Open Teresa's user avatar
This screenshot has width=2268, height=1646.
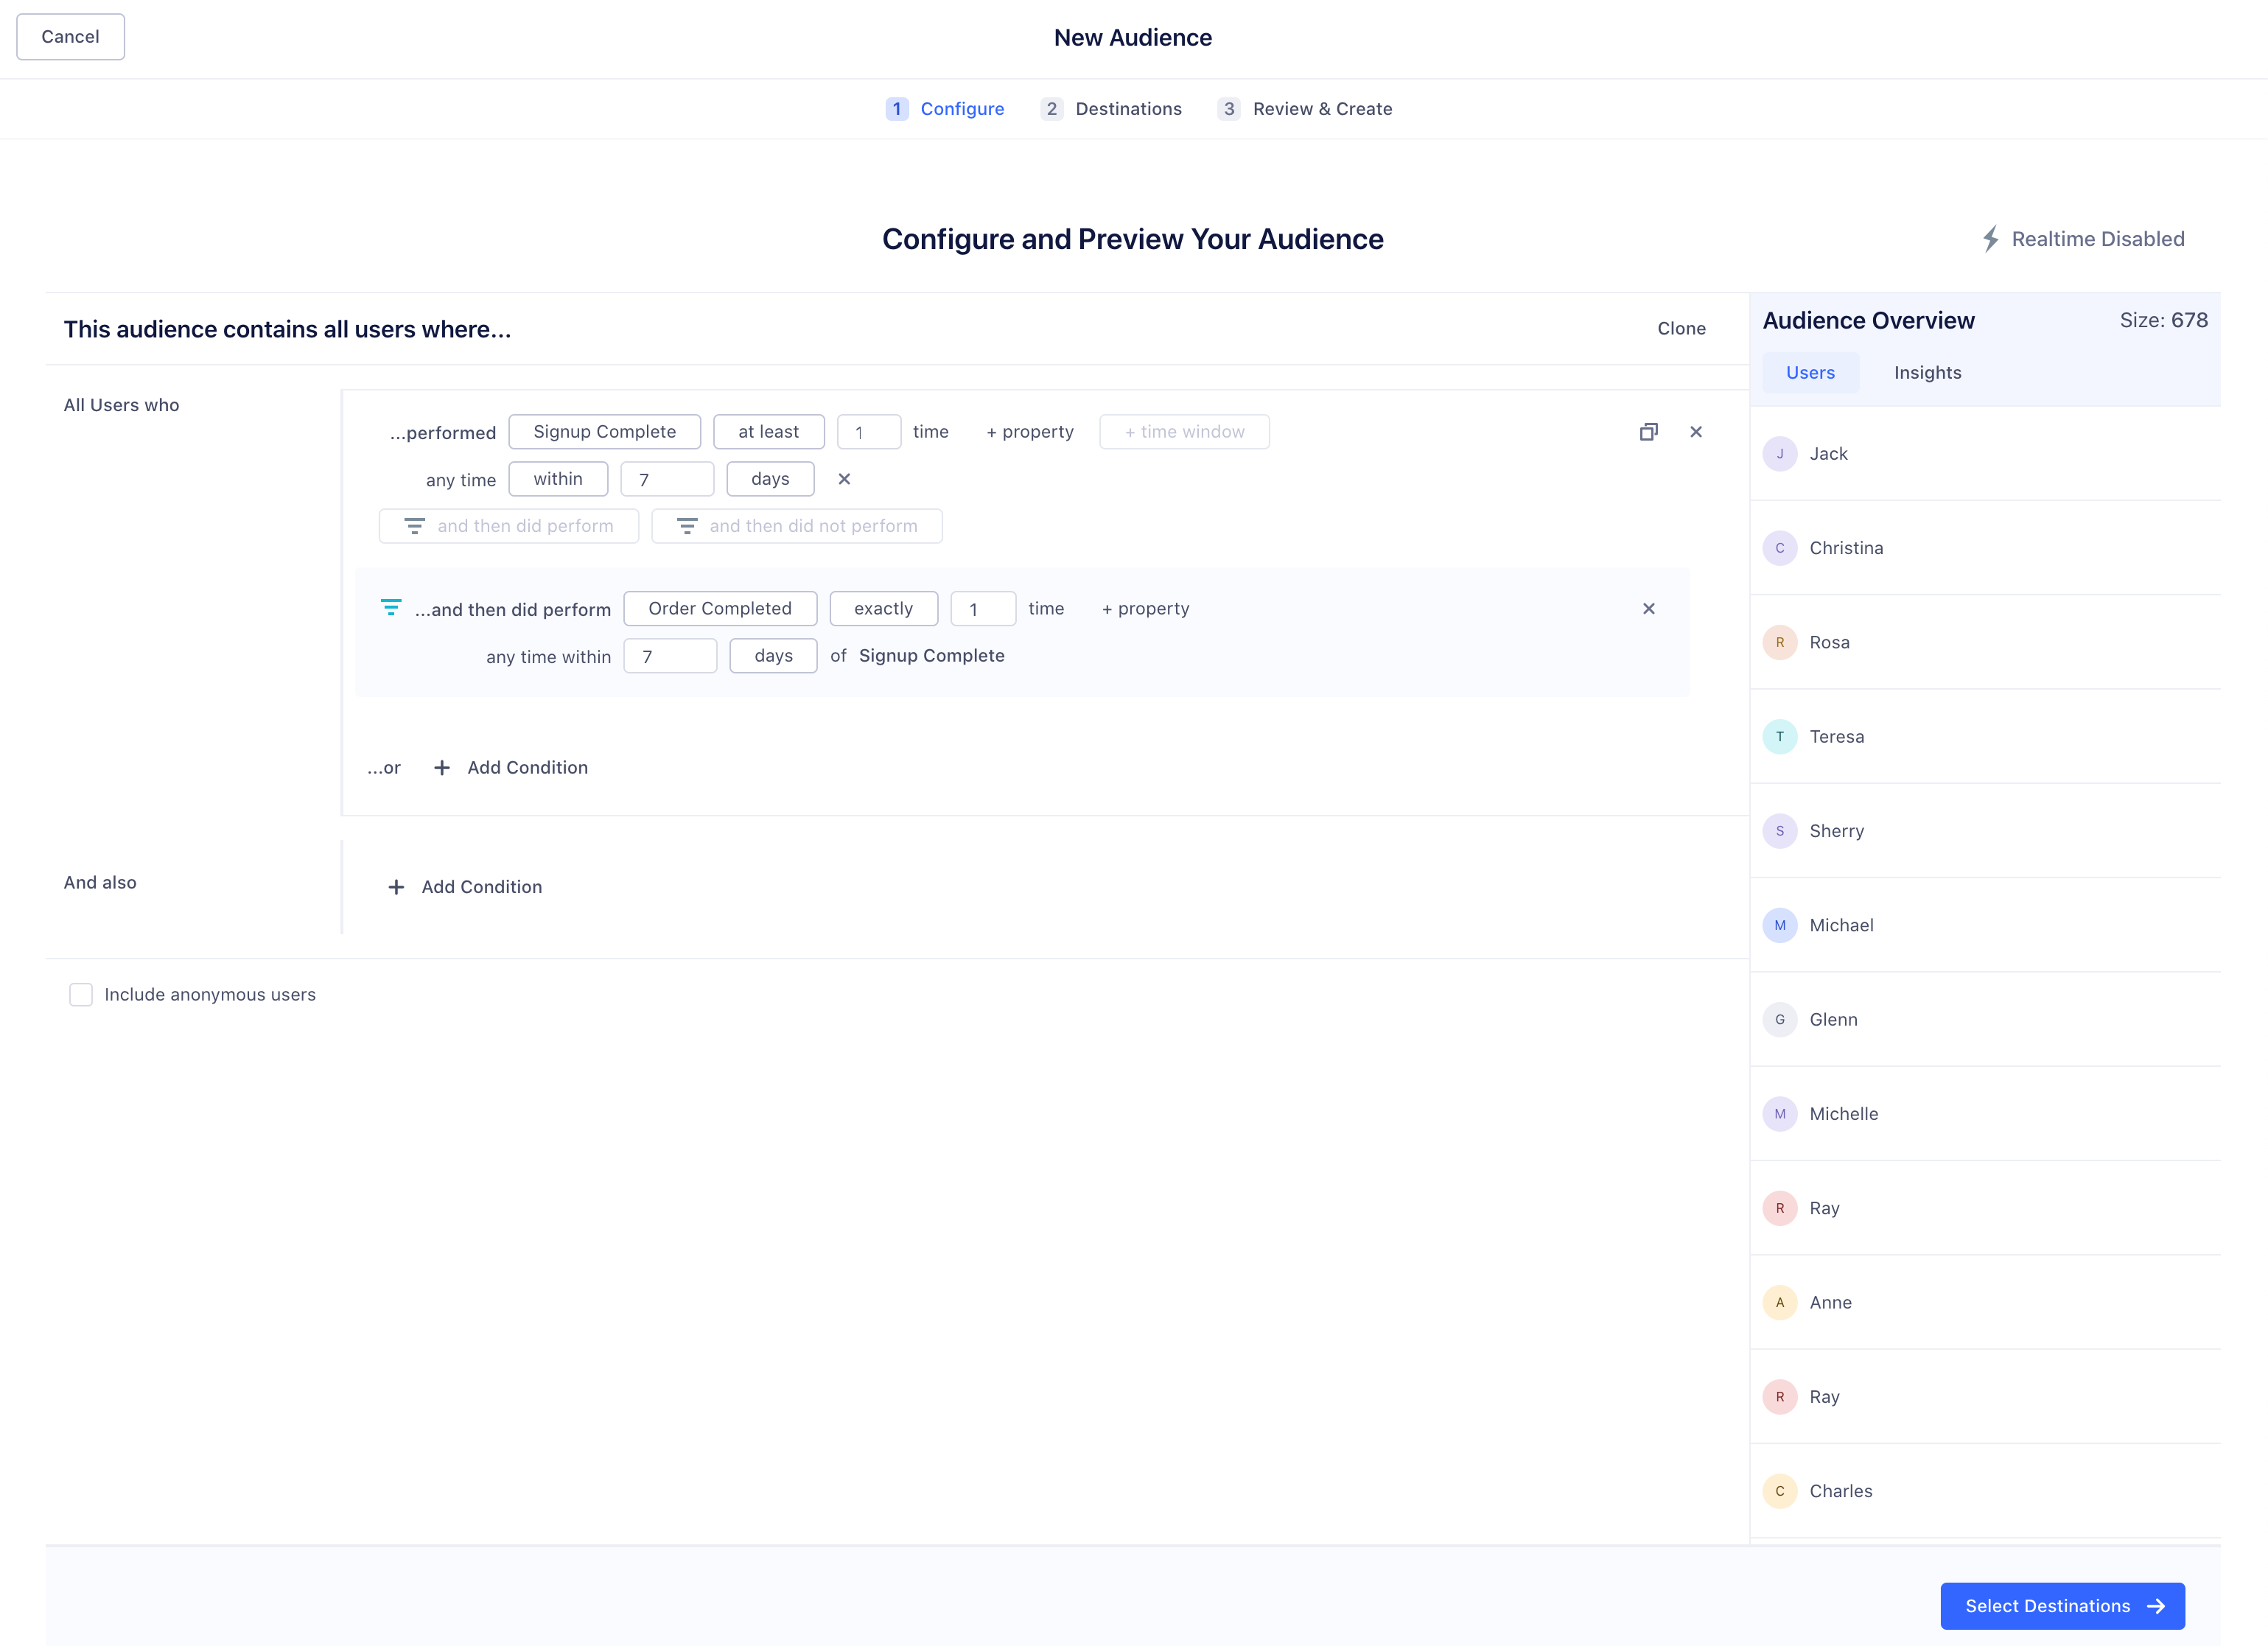pos(1779,737)
